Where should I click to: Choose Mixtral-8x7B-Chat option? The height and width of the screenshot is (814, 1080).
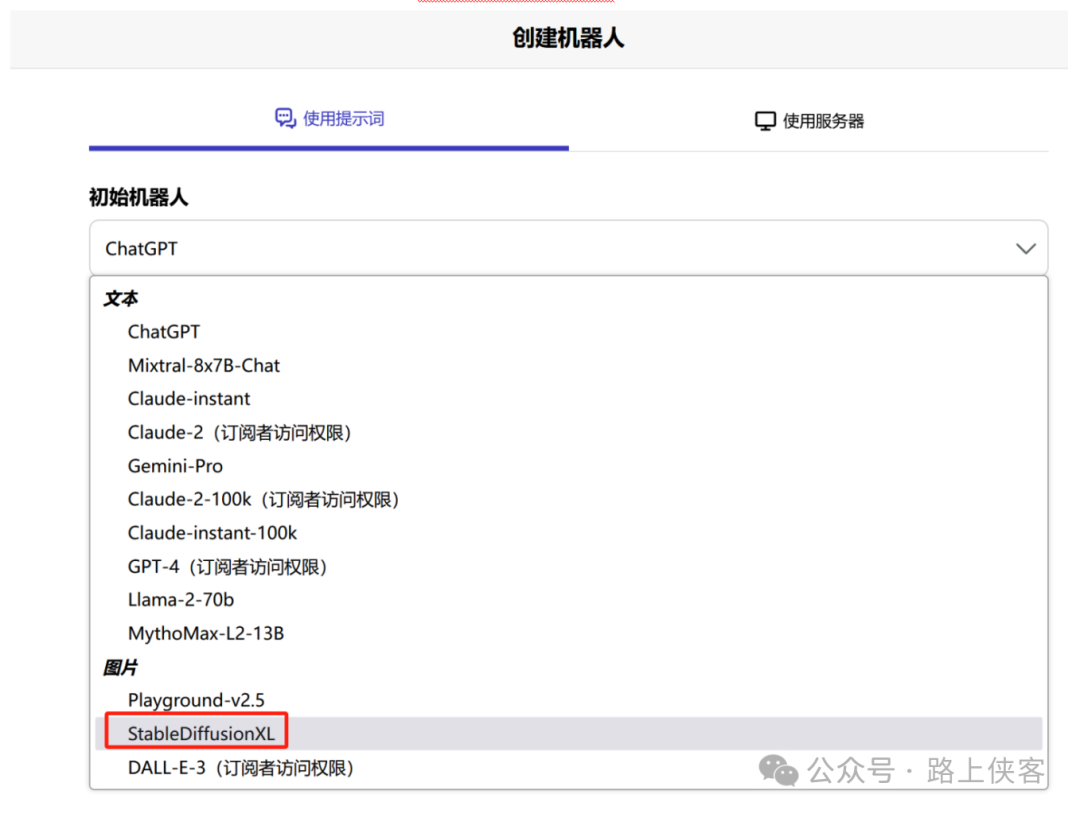pos(568,366)
